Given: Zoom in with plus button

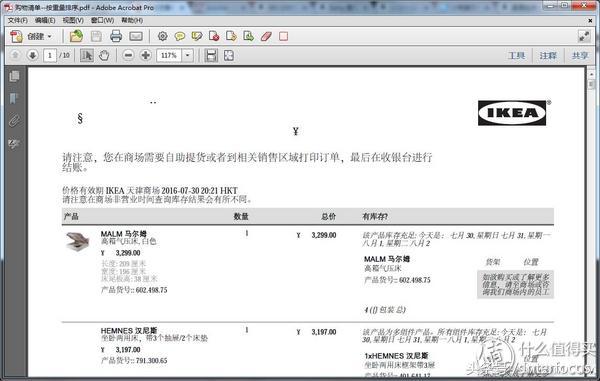Looking at the screenshot, I should pyautogui.click(x=145, y=55).
